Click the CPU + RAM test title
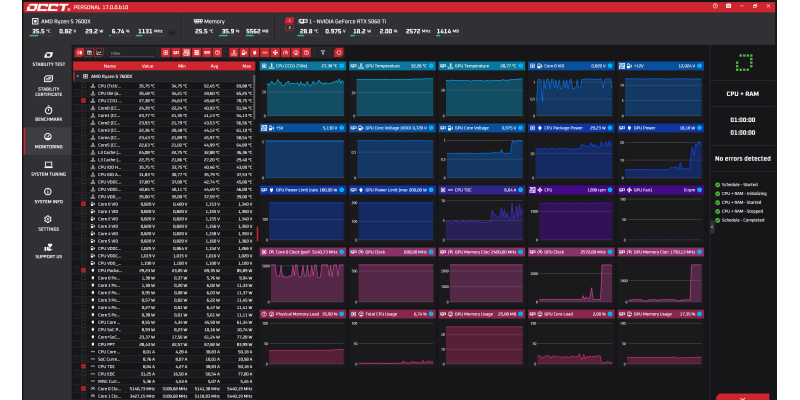 [742, 94]
